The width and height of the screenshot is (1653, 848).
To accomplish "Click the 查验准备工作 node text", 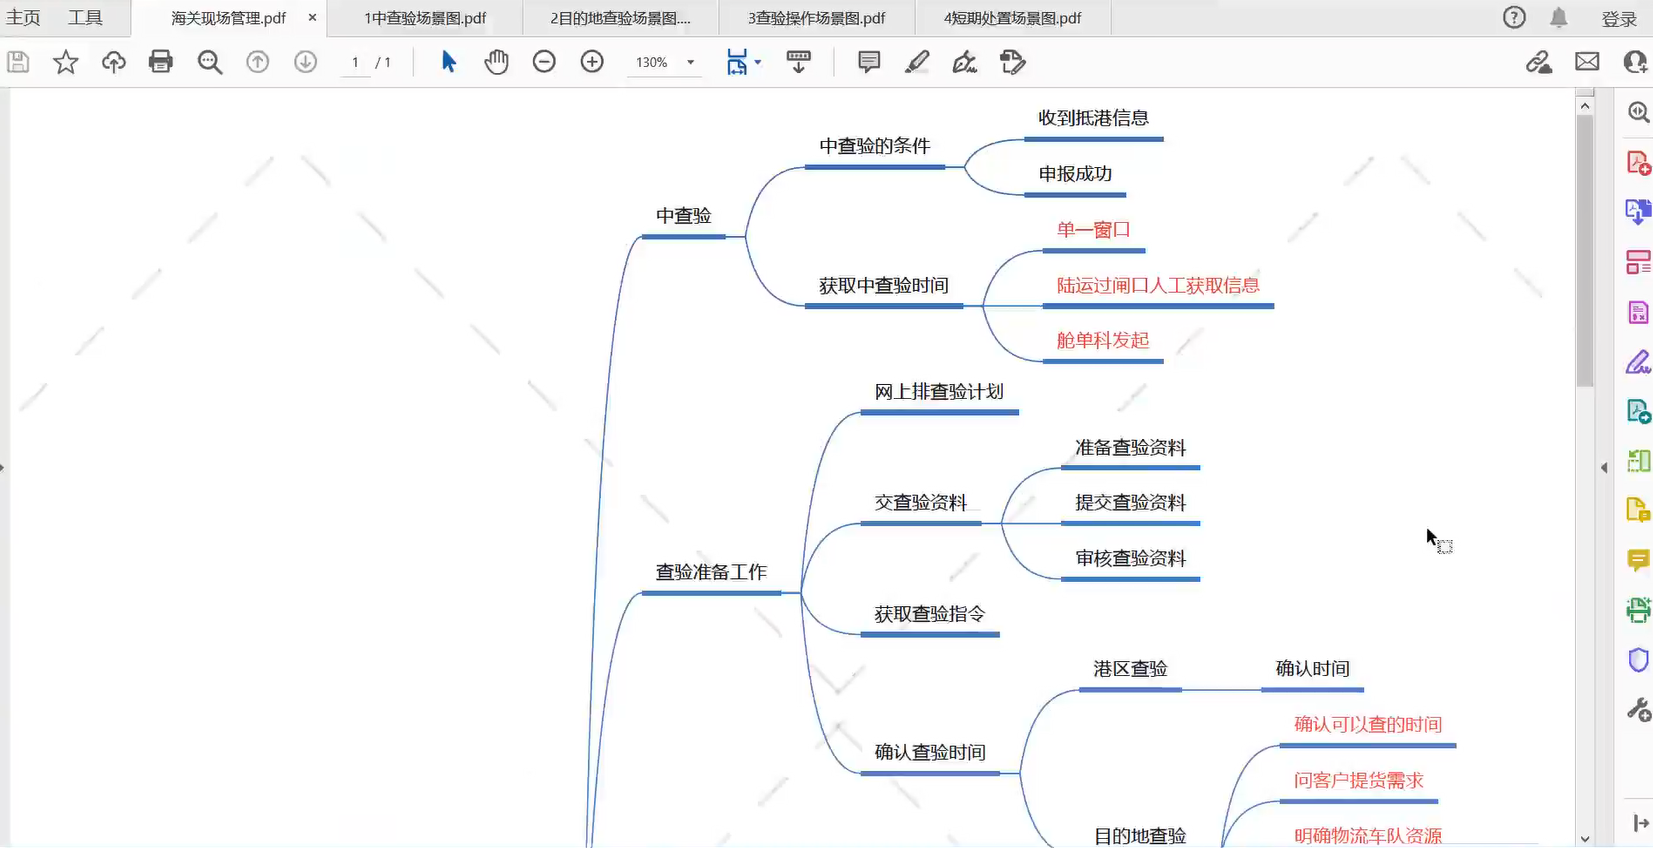I will (x=711, y=572).
